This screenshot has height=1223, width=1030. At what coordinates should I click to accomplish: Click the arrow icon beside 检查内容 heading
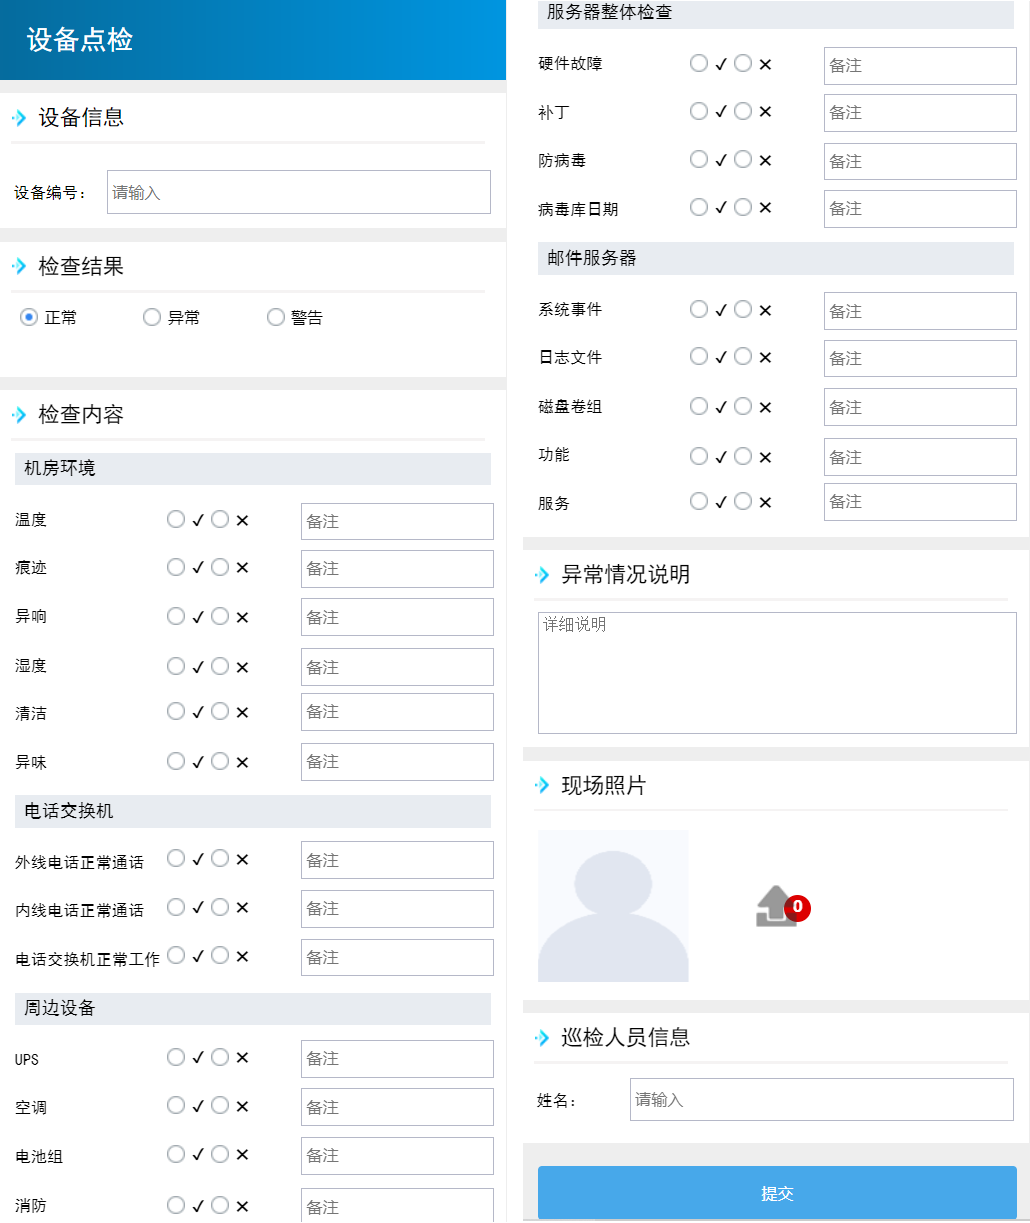click(x=19, y=414)
